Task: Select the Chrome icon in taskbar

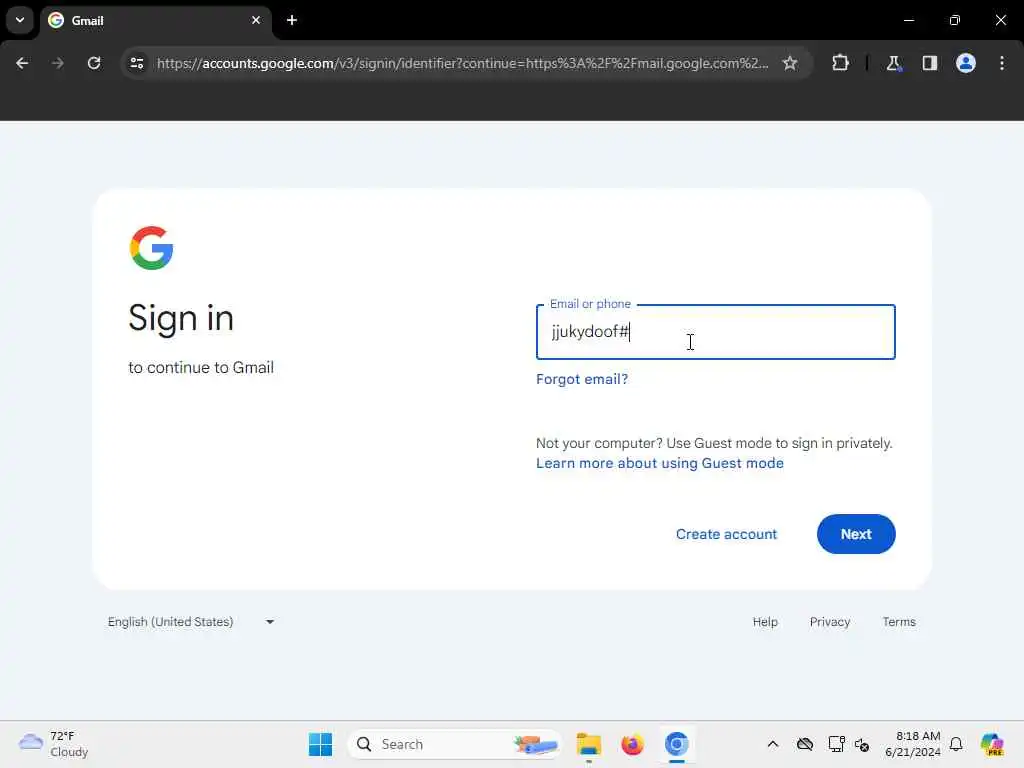Action: click(x=677, y=744)
